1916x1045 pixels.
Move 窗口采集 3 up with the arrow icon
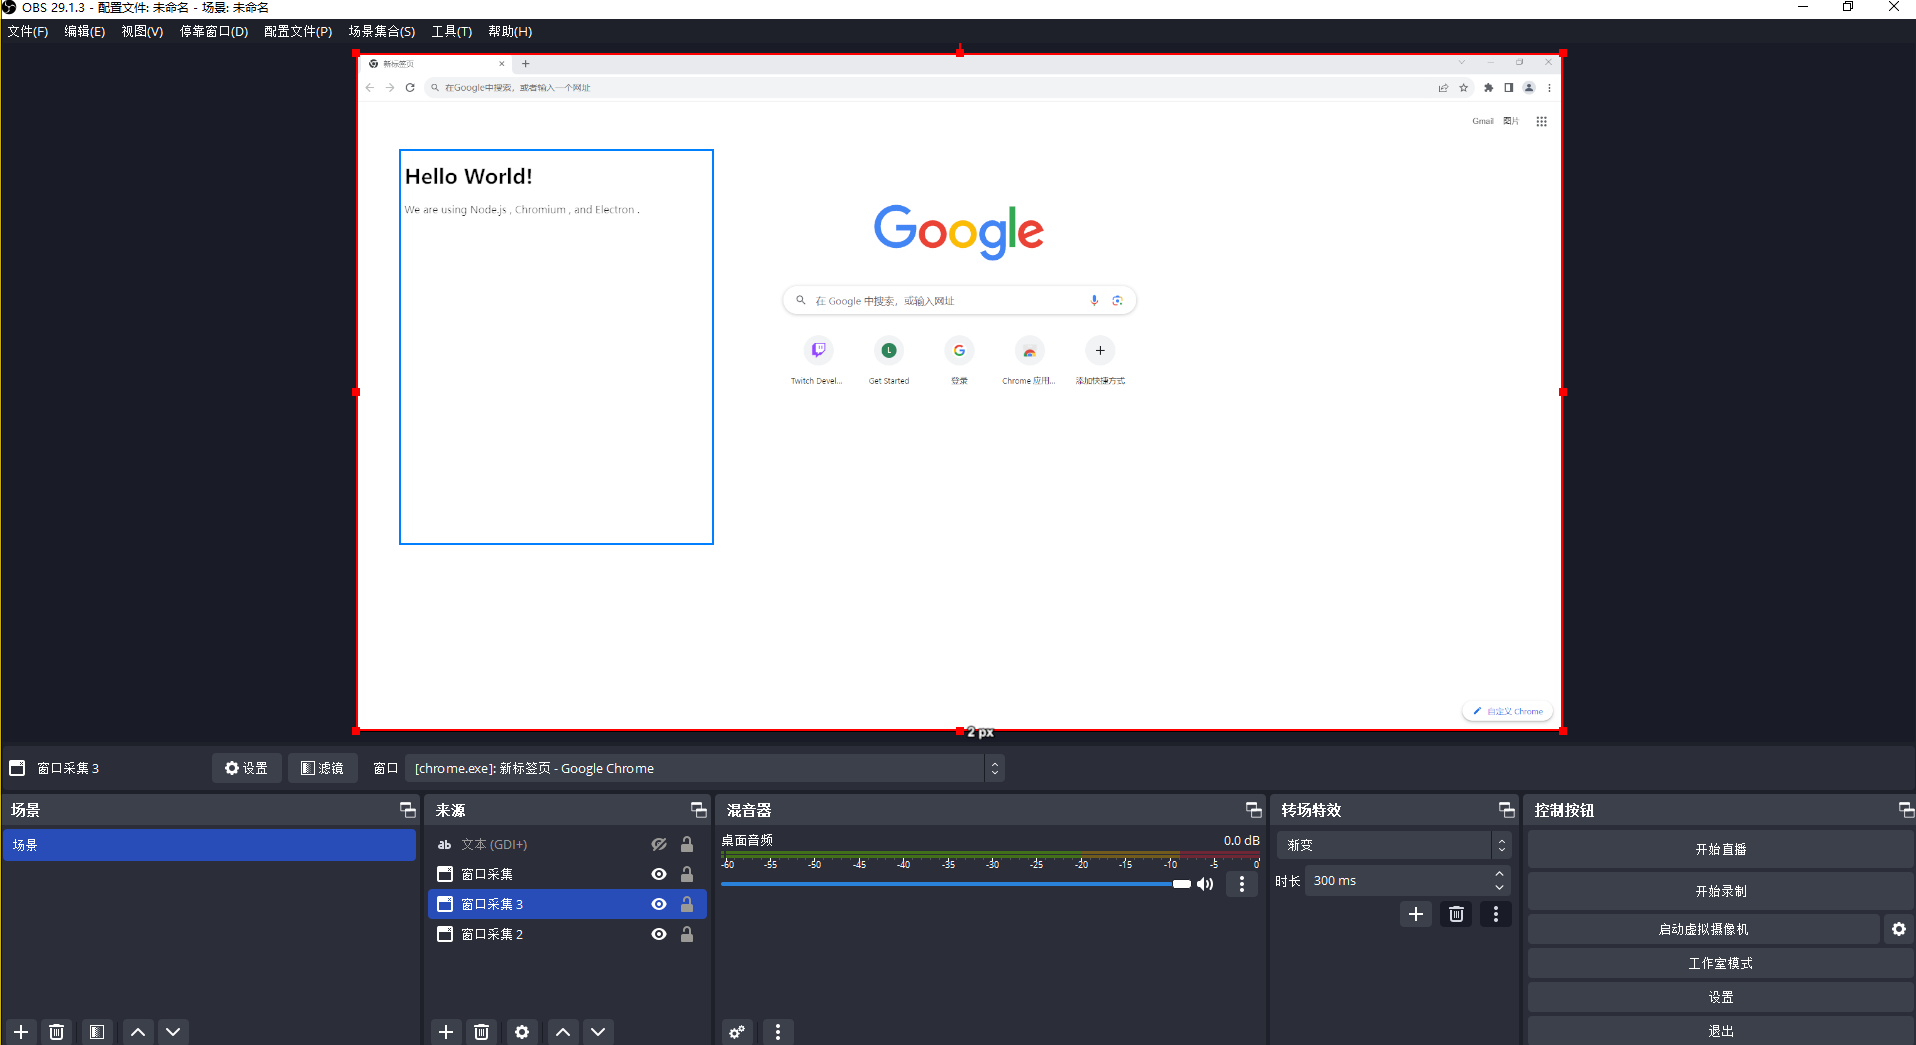click(562, 1031)
